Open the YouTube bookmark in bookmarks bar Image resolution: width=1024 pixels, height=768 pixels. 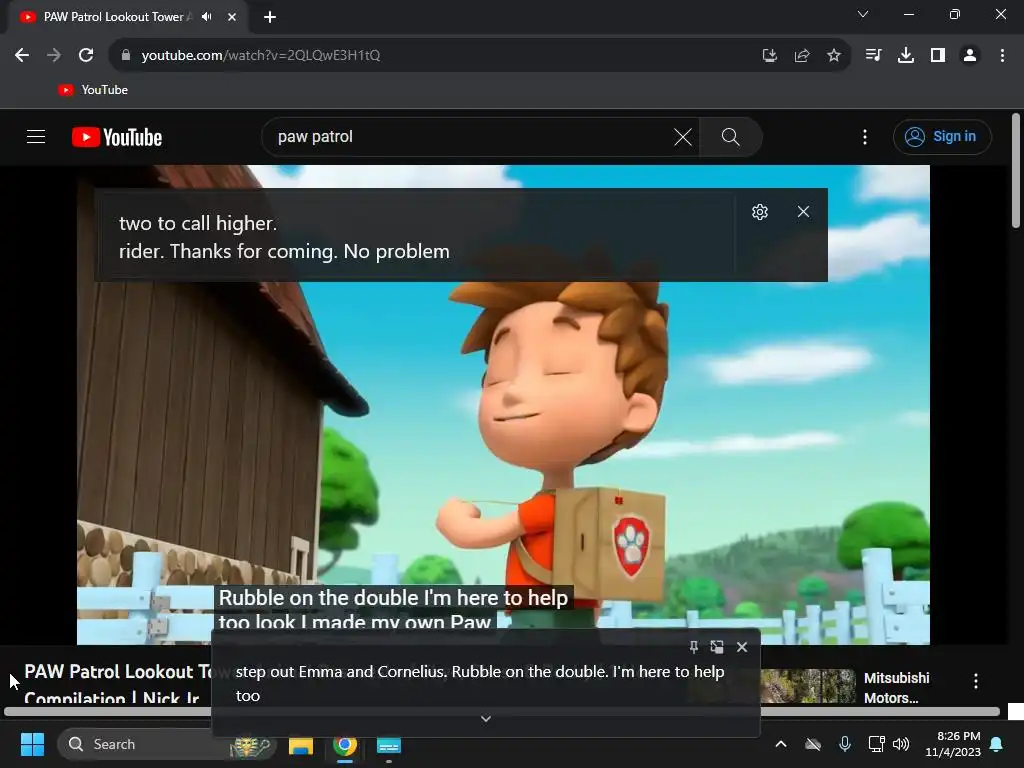point(93,90)
